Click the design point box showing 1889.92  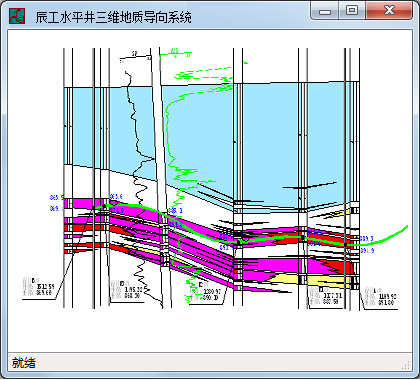380,297
